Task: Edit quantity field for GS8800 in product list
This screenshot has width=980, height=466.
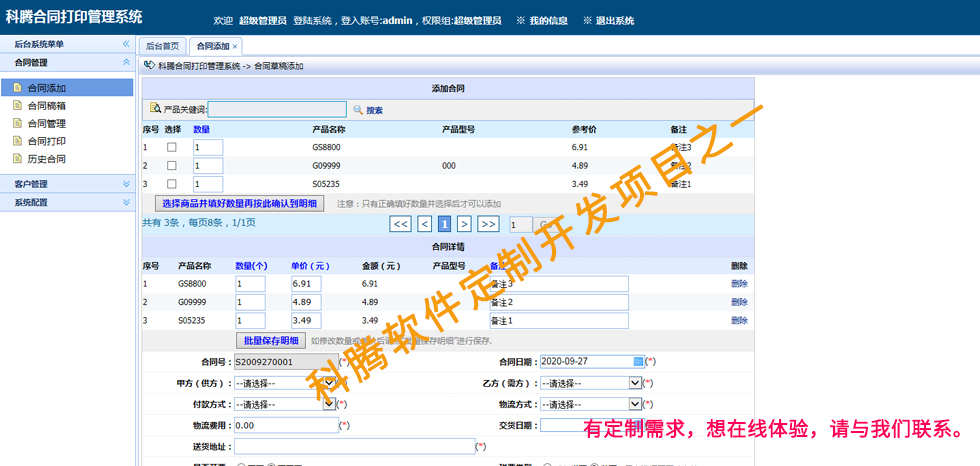Action: tap(208, 147)
